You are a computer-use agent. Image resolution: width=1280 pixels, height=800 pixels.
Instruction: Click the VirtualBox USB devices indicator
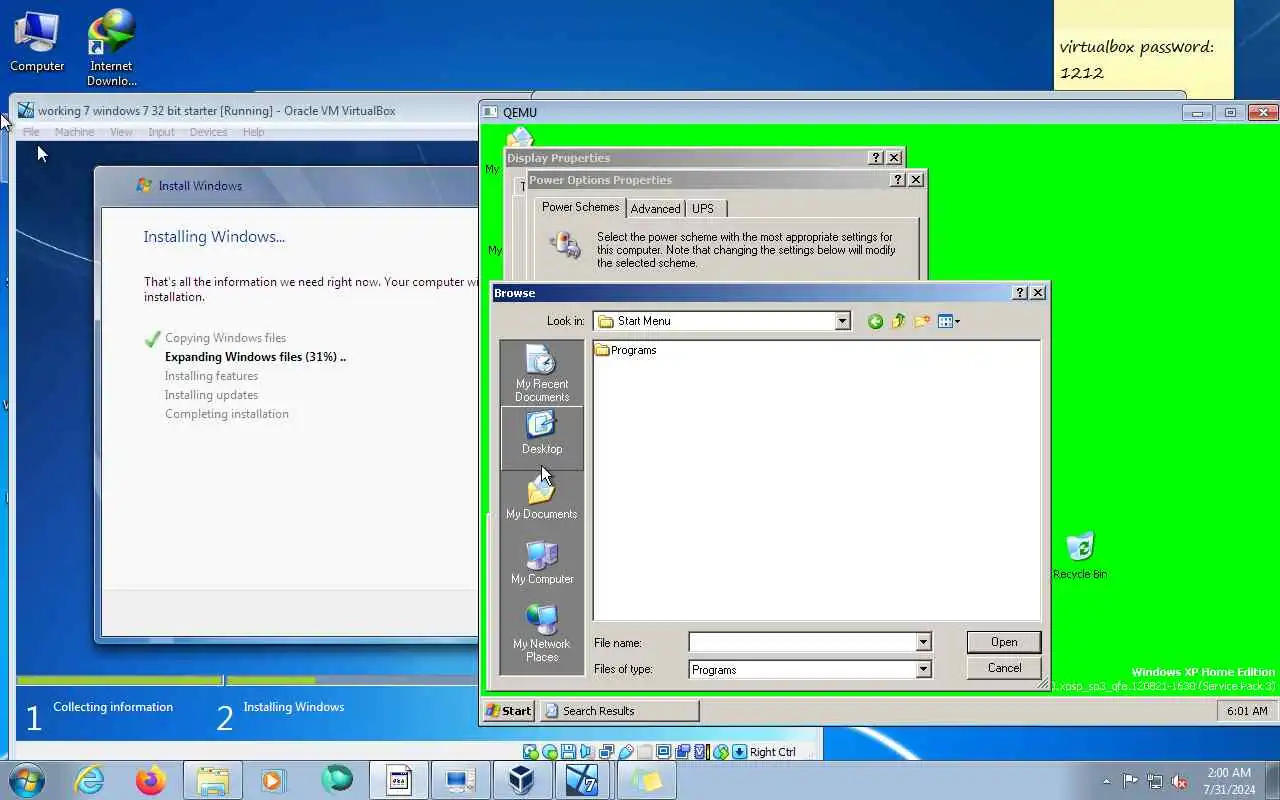626,752
